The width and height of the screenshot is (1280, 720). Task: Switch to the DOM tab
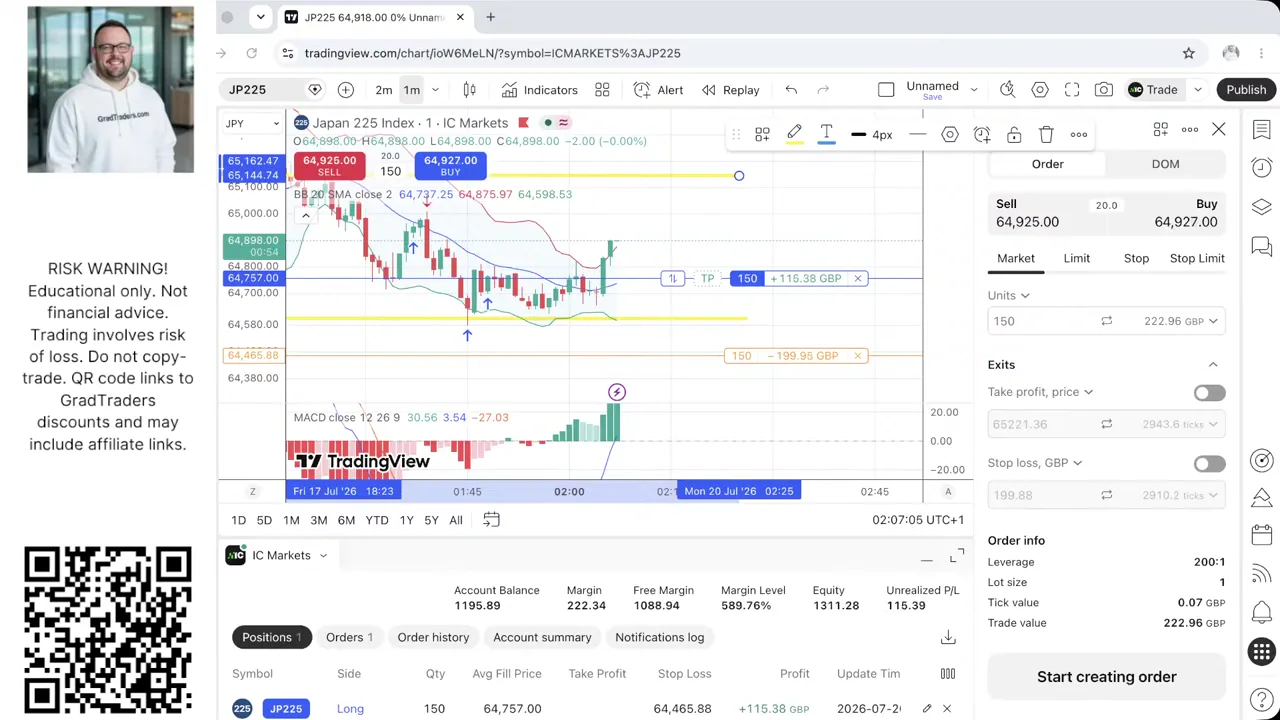tap(1165, 164)
